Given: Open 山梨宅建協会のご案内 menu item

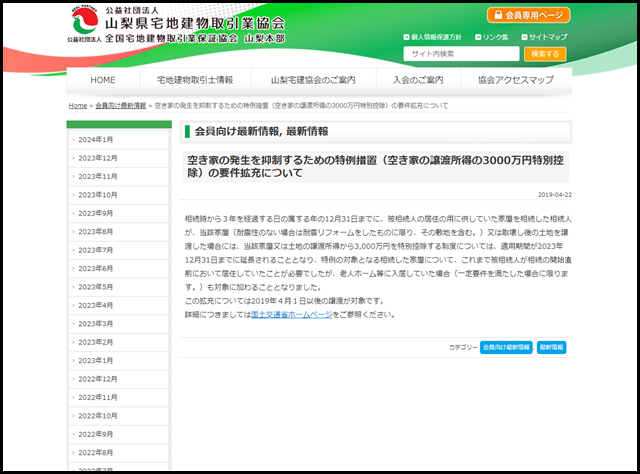Looking at the screenshot, I should click(313, 80).
